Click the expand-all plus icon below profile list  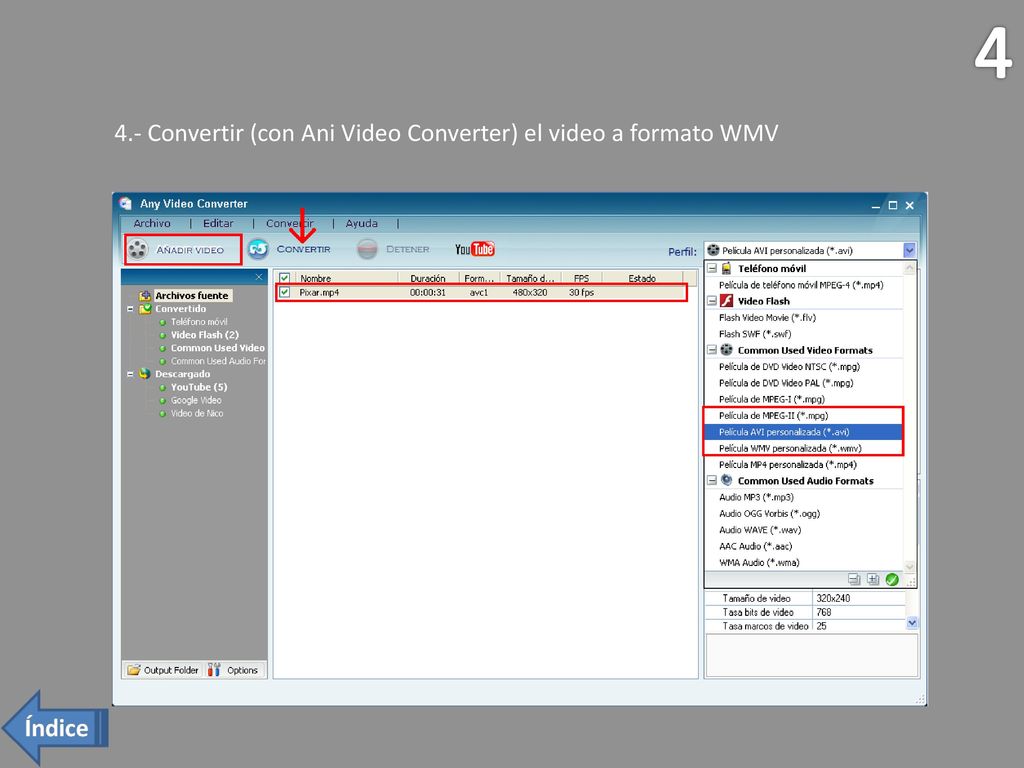872,579
